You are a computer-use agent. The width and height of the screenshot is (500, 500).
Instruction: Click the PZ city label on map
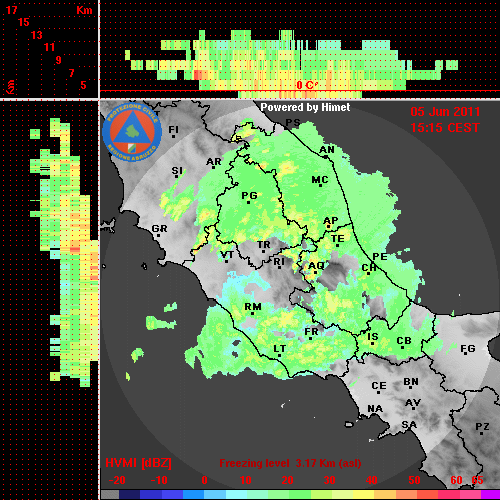point(482,427)
